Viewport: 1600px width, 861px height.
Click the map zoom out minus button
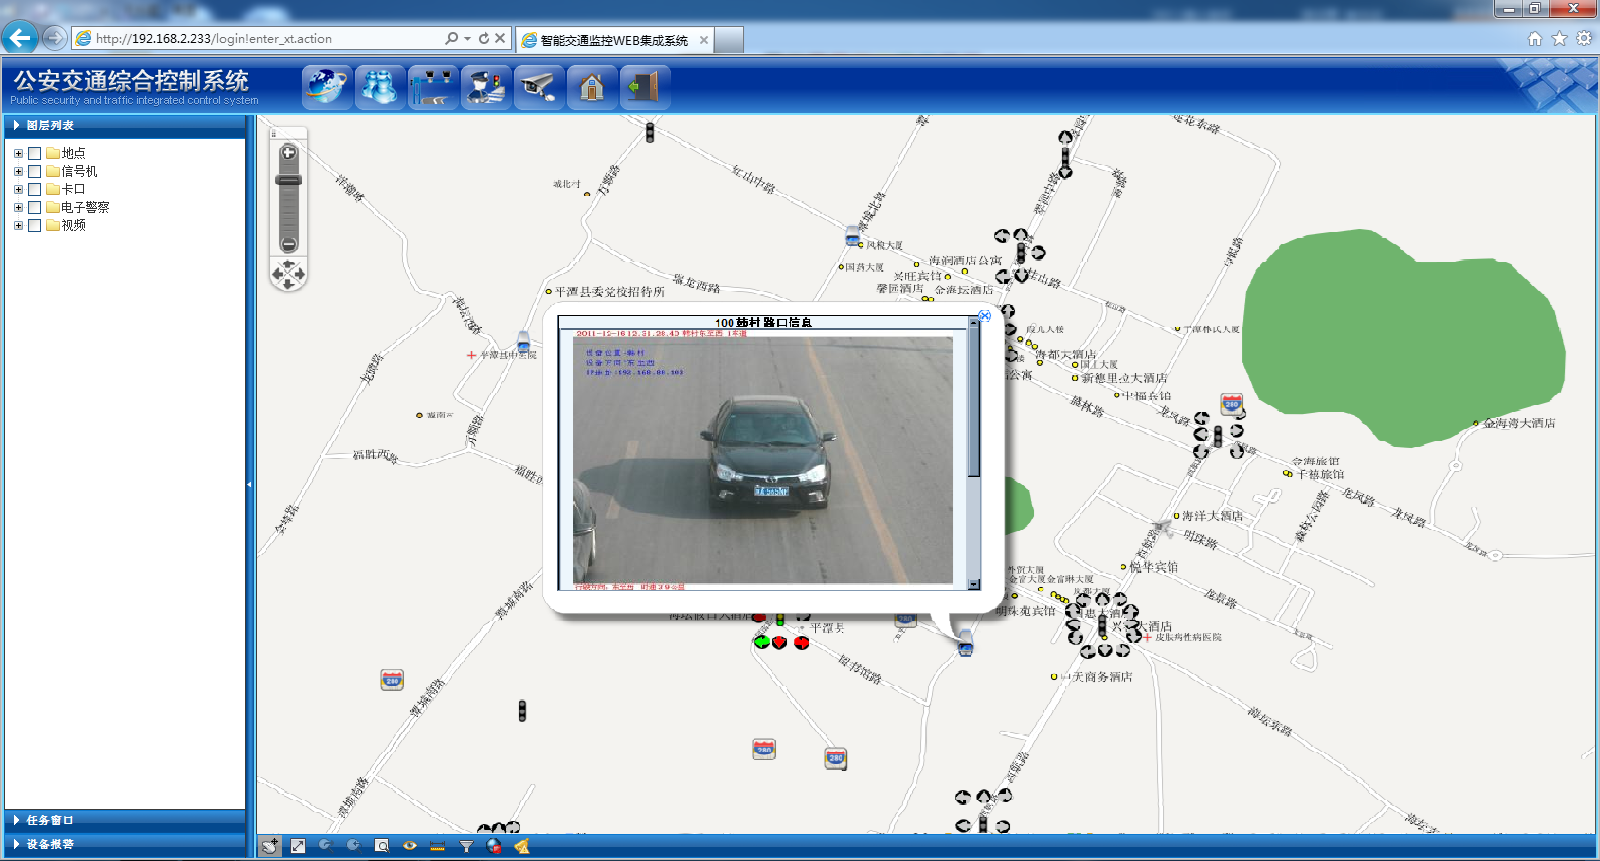click(289, 244)
